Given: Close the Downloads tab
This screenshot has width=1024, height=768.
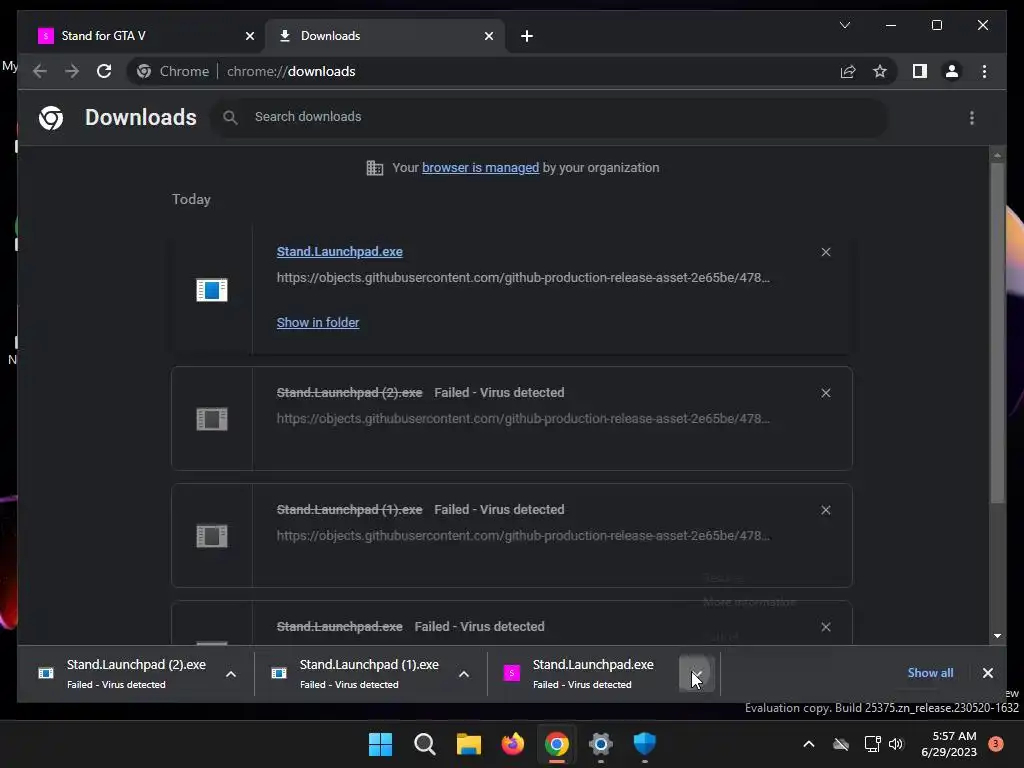Looking at the screenshot, I should (x=488, y=36).
